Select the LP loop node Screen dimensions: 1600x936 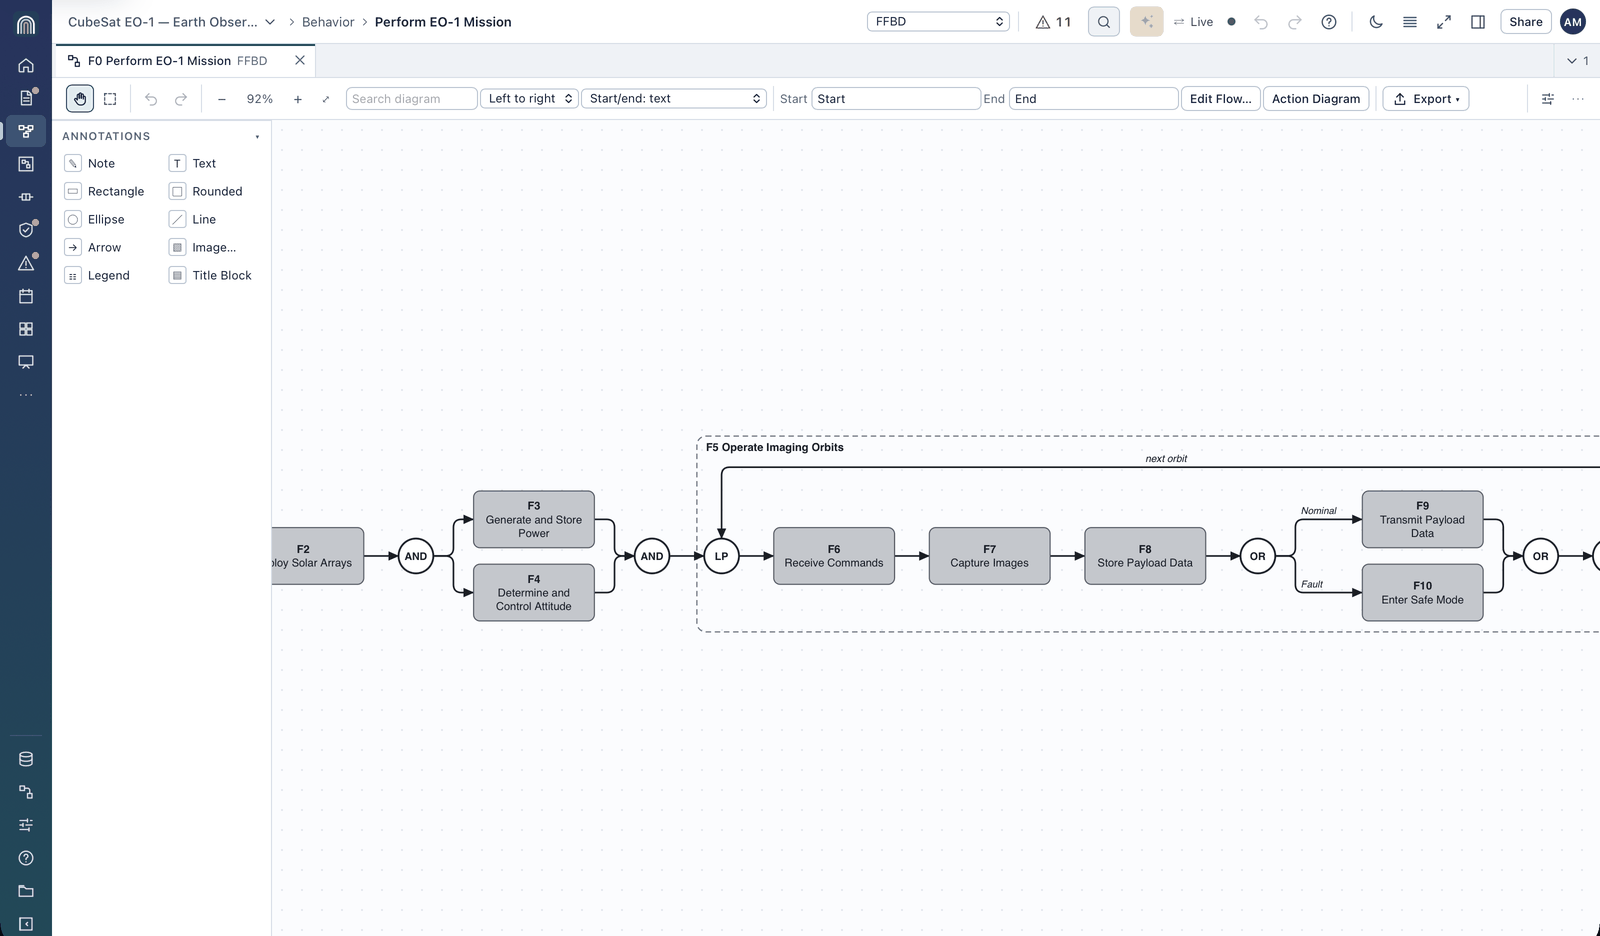tap(721, 556)
